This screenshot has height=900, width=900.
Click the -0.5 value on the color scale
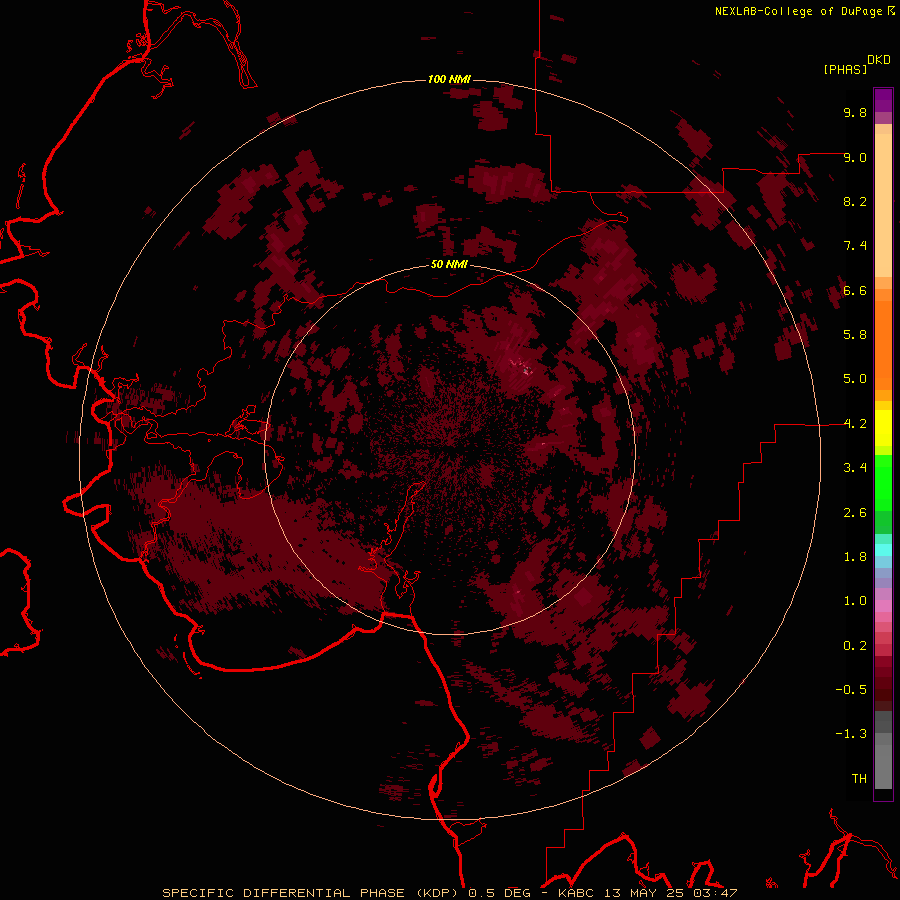tap(851, 690)
